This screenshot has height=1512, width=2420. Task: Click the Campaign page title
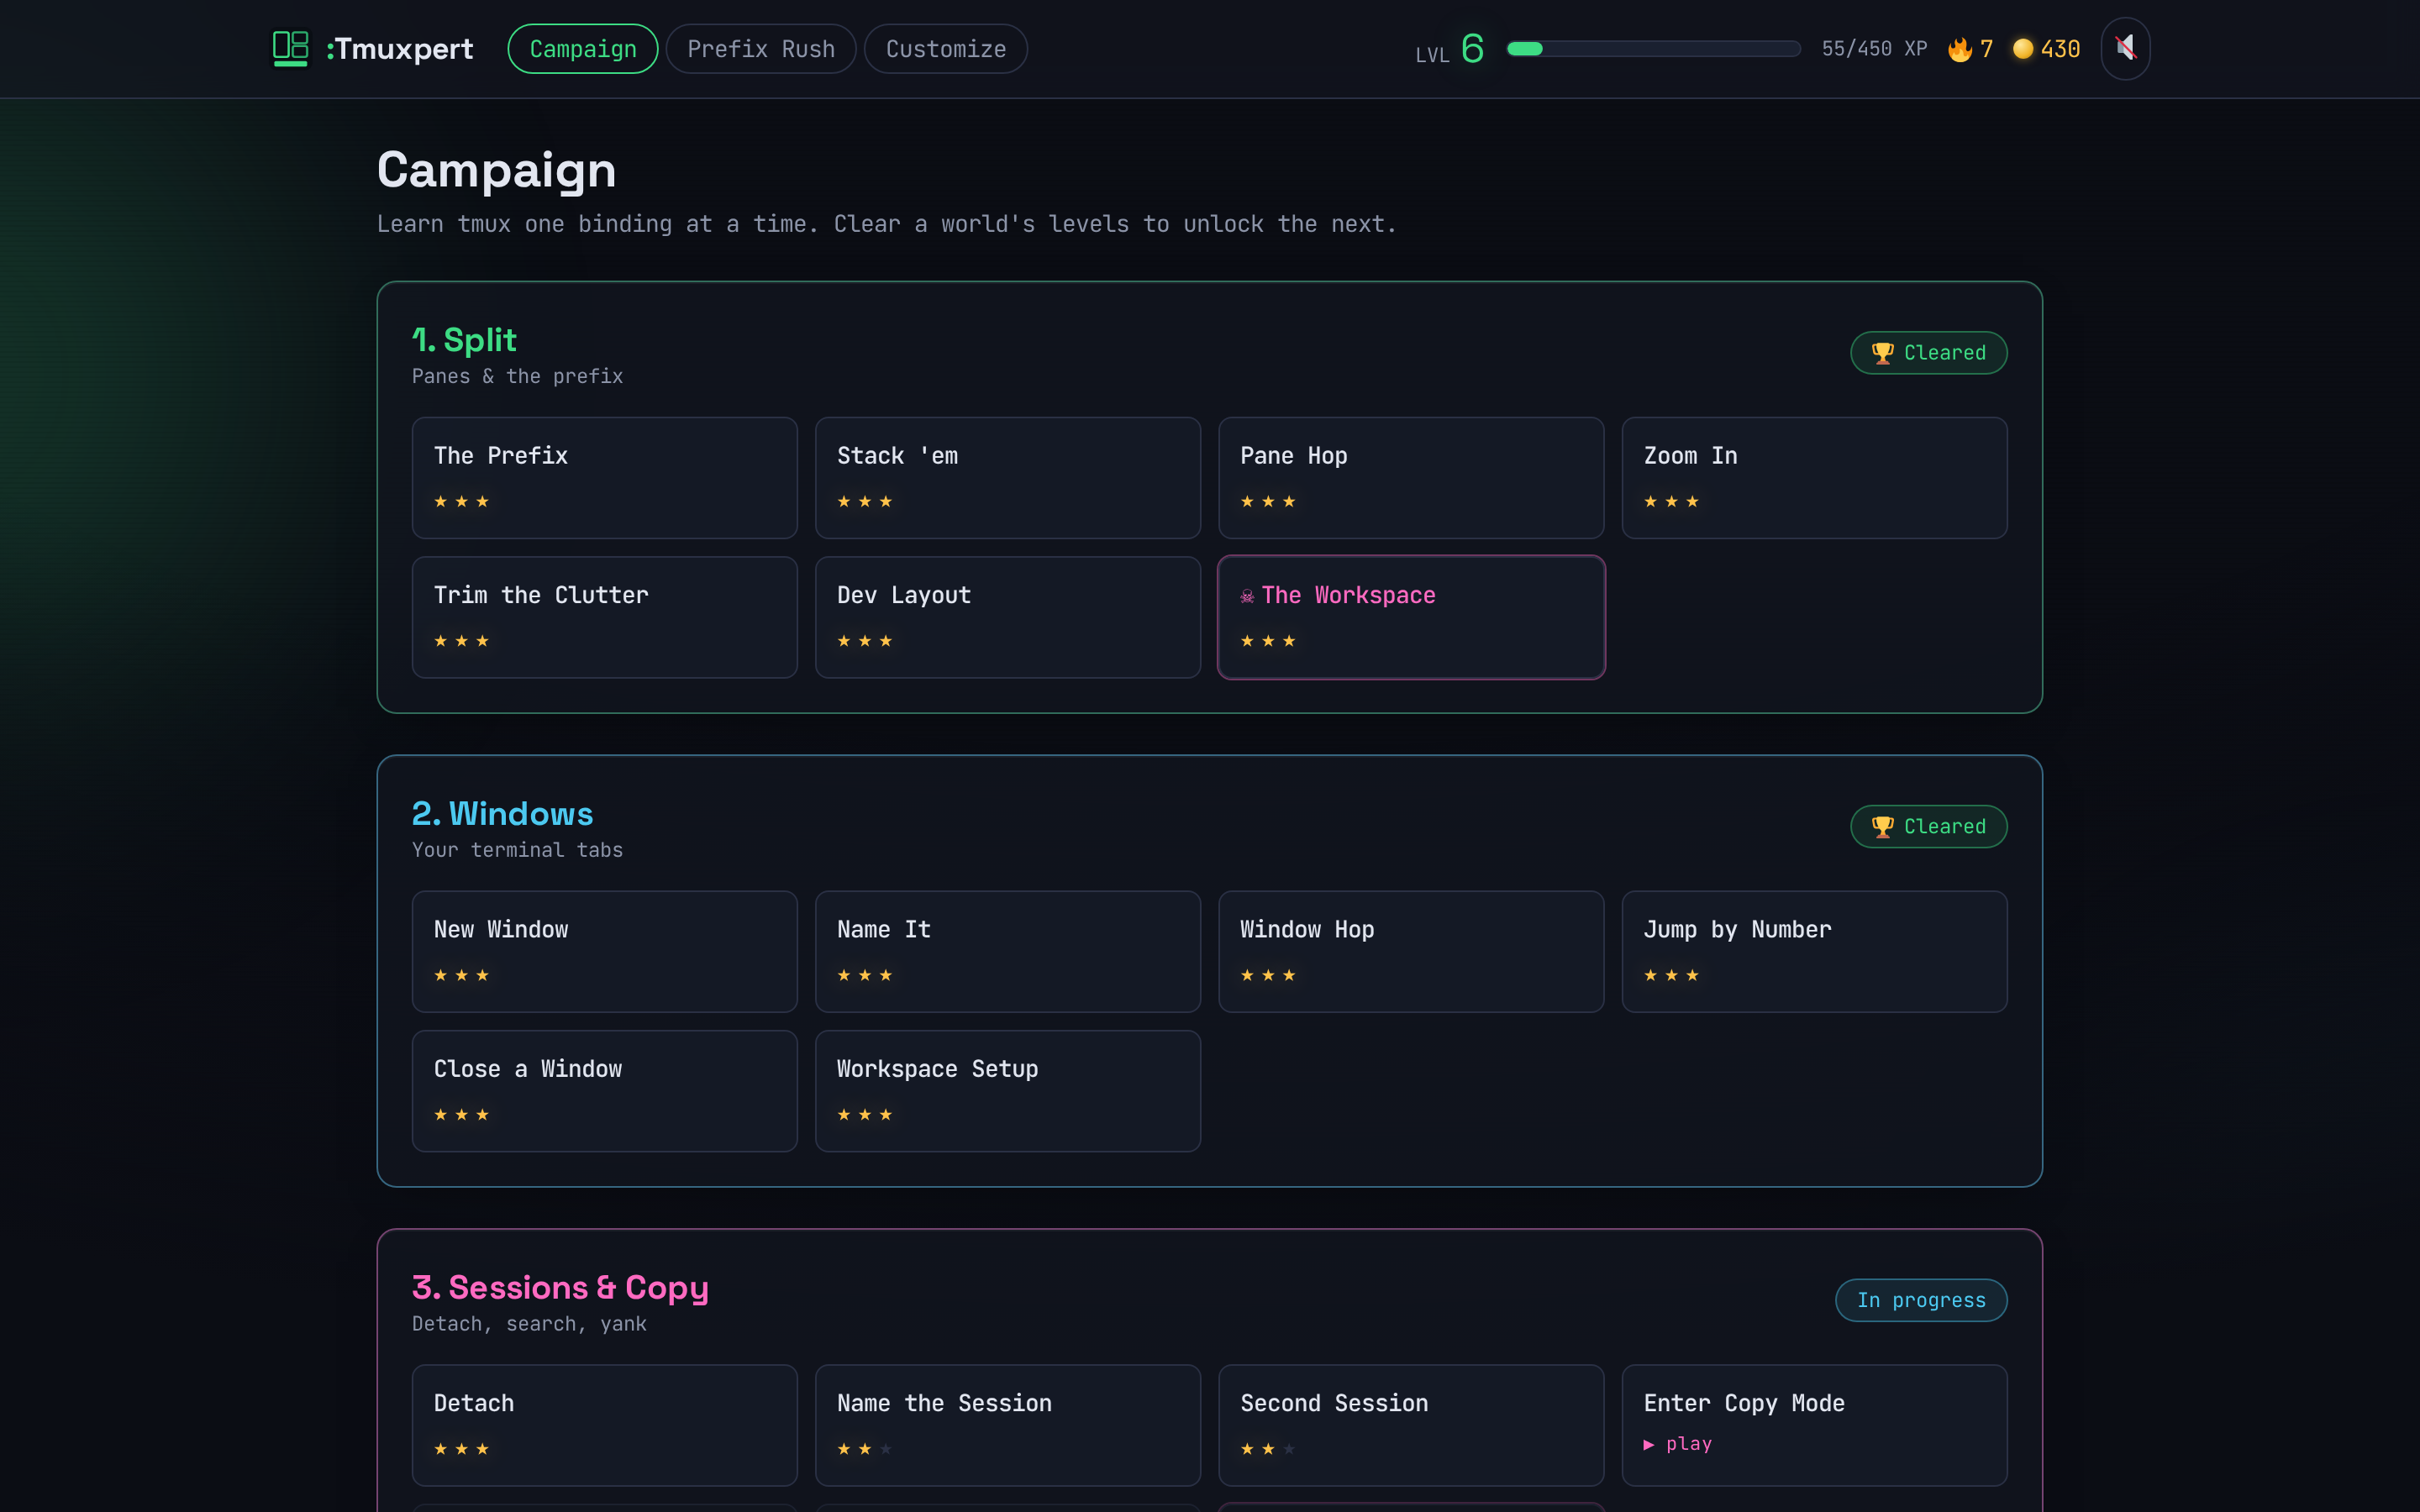click(496, 170)
